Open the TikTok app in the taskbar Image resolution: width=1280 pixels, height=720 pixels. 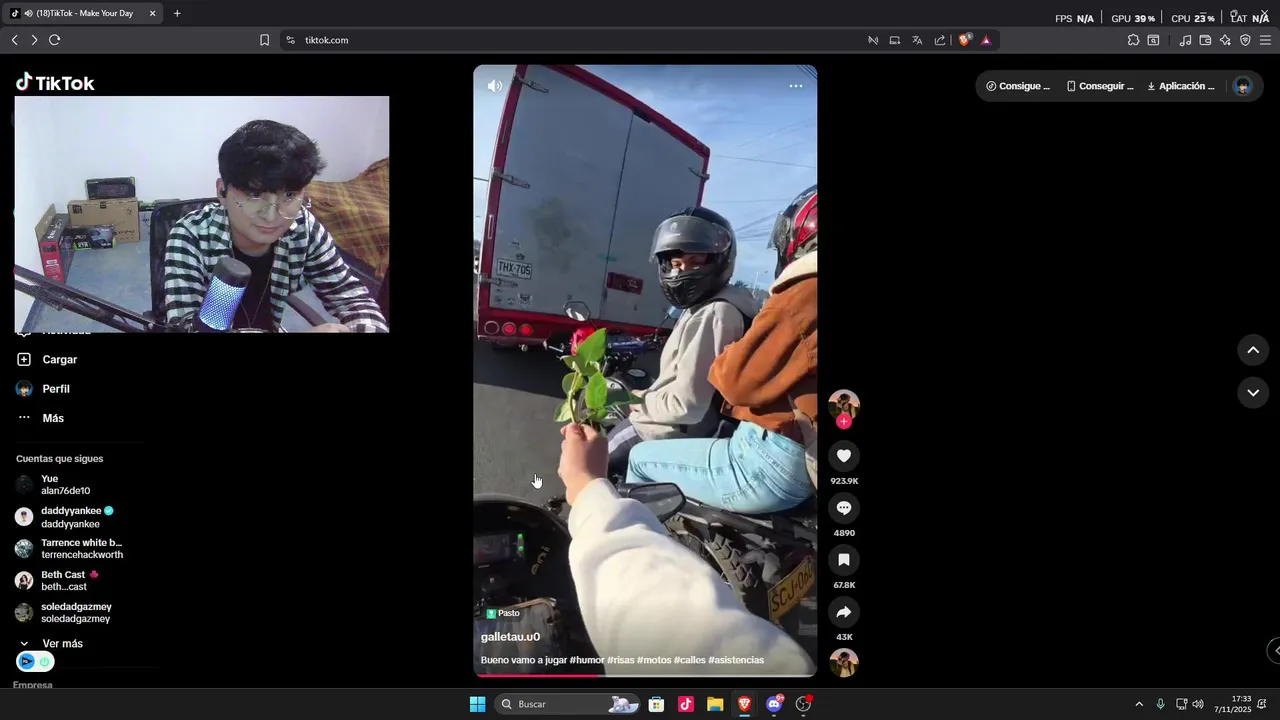(686, 704)
